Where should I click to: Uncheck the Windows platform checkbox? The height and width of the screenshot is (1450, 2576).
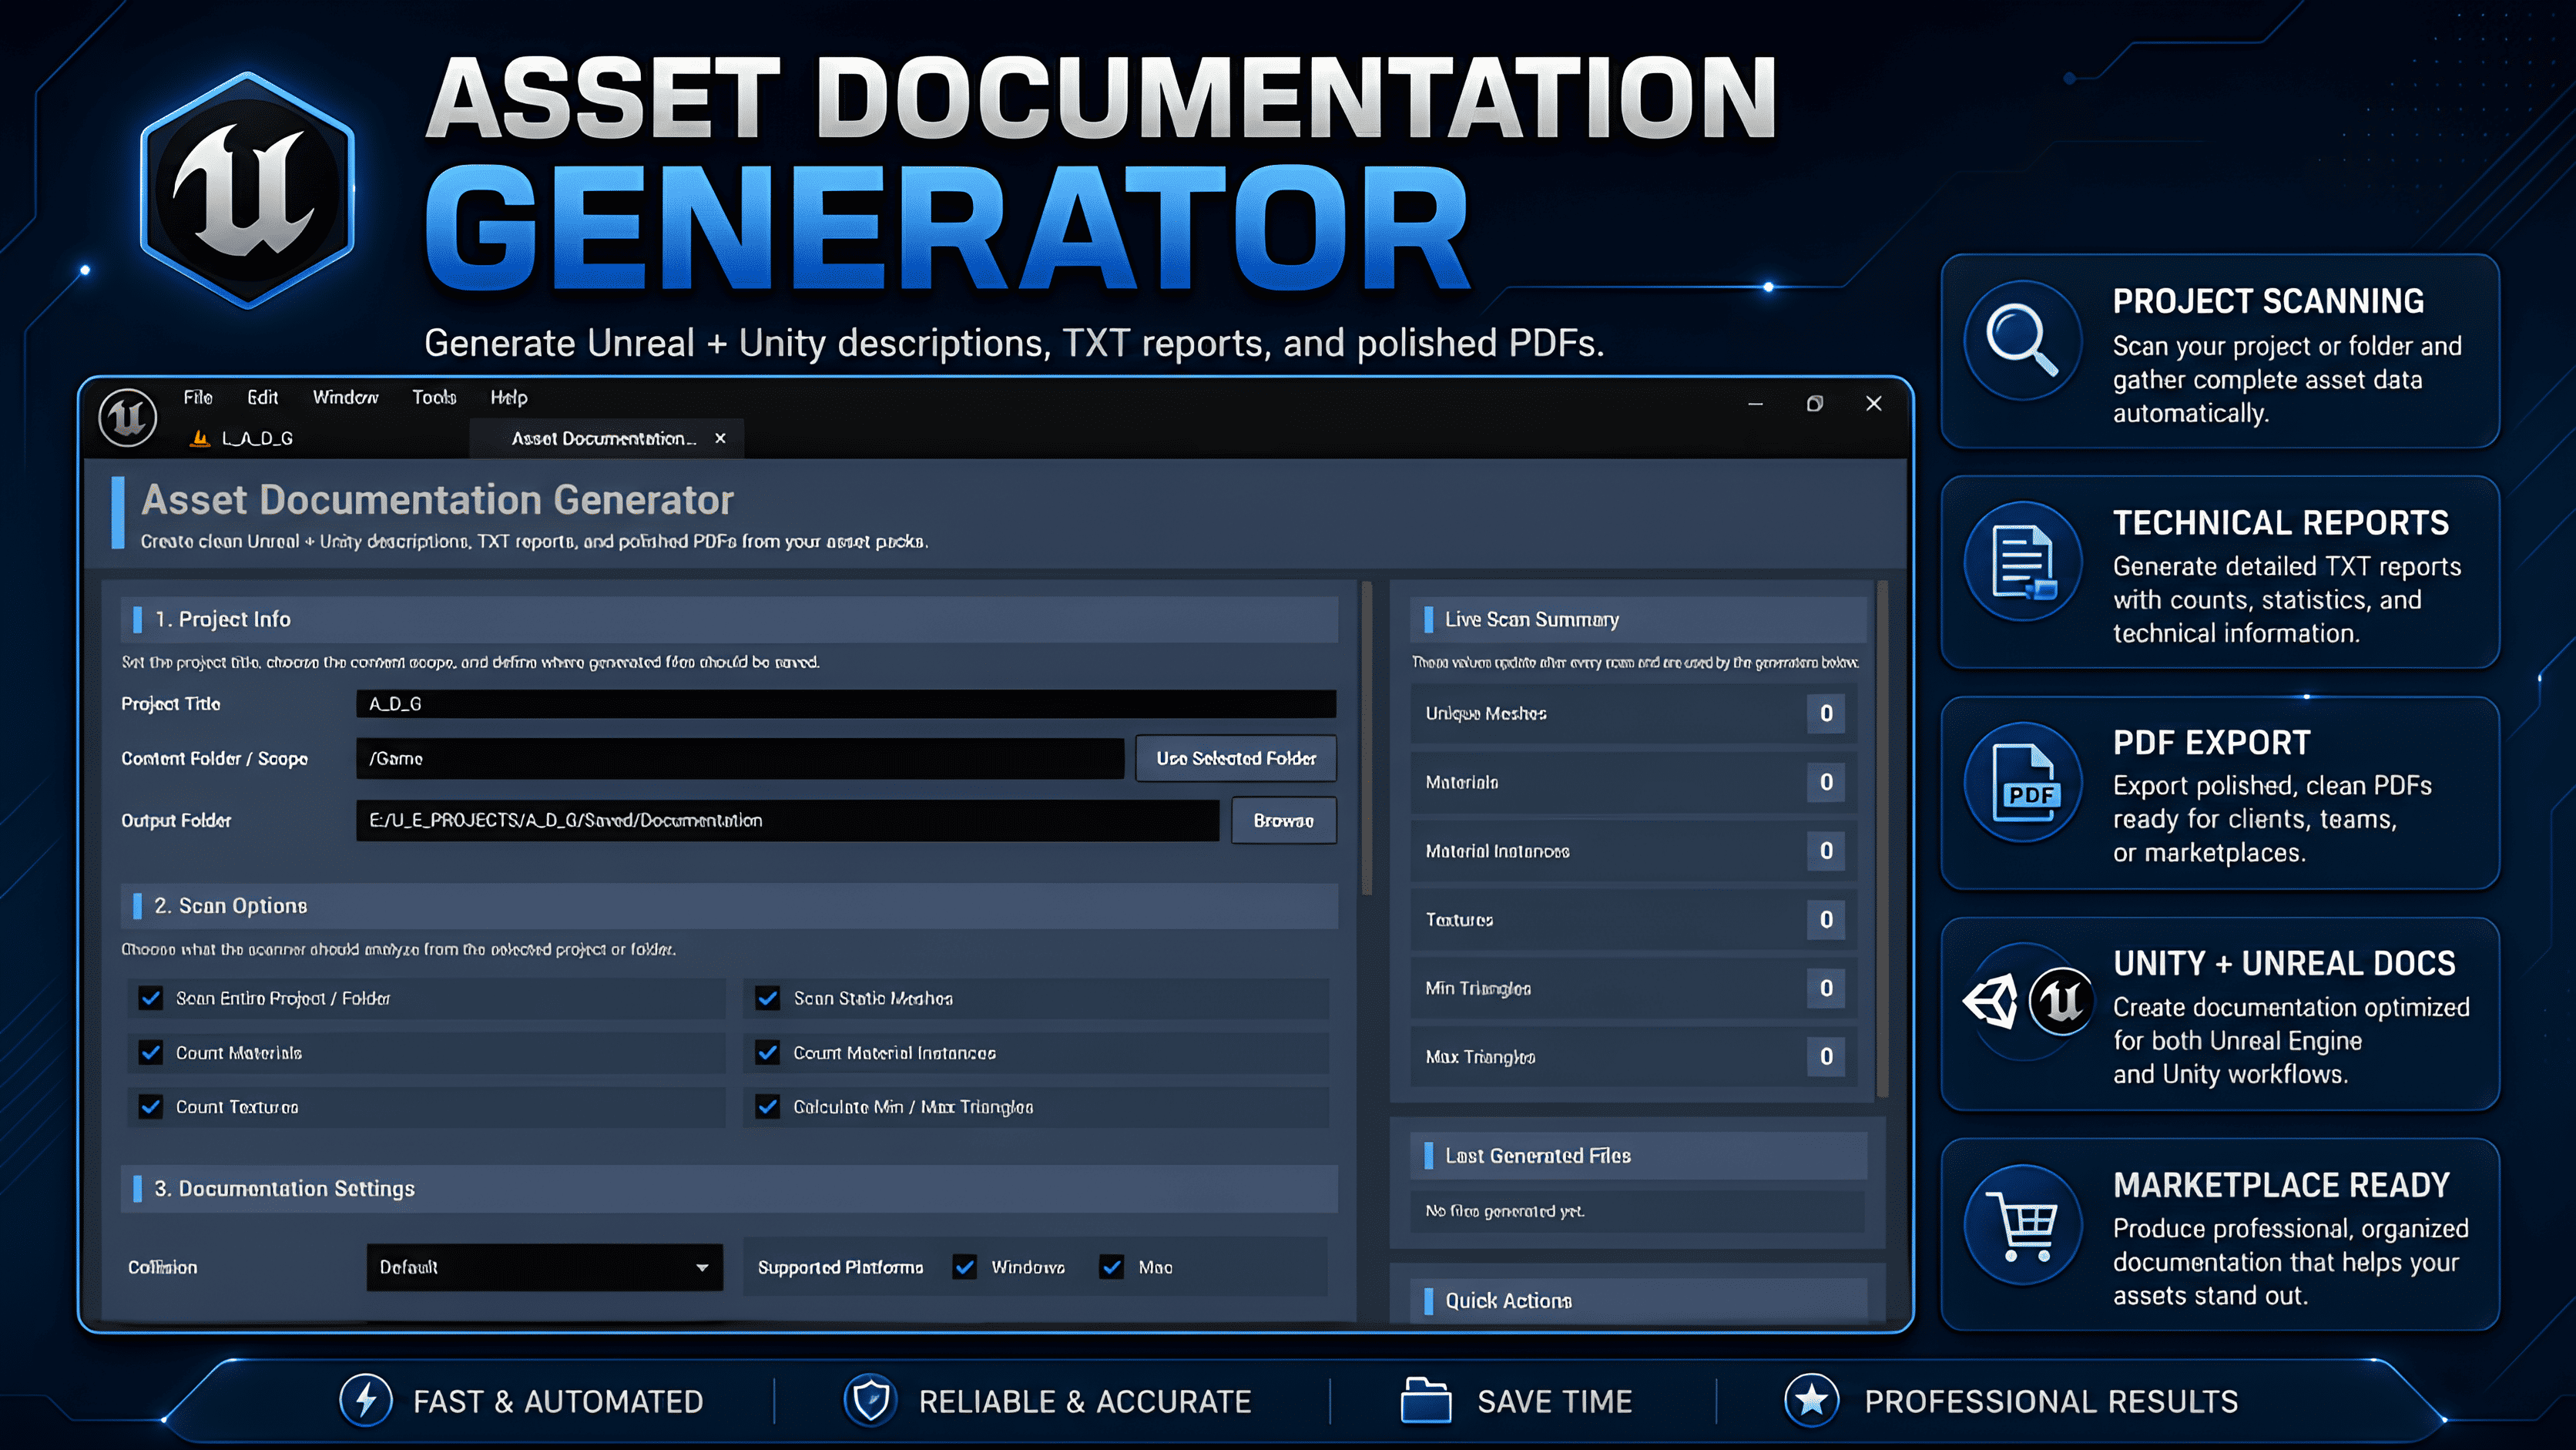click(x=965, y=1267)
